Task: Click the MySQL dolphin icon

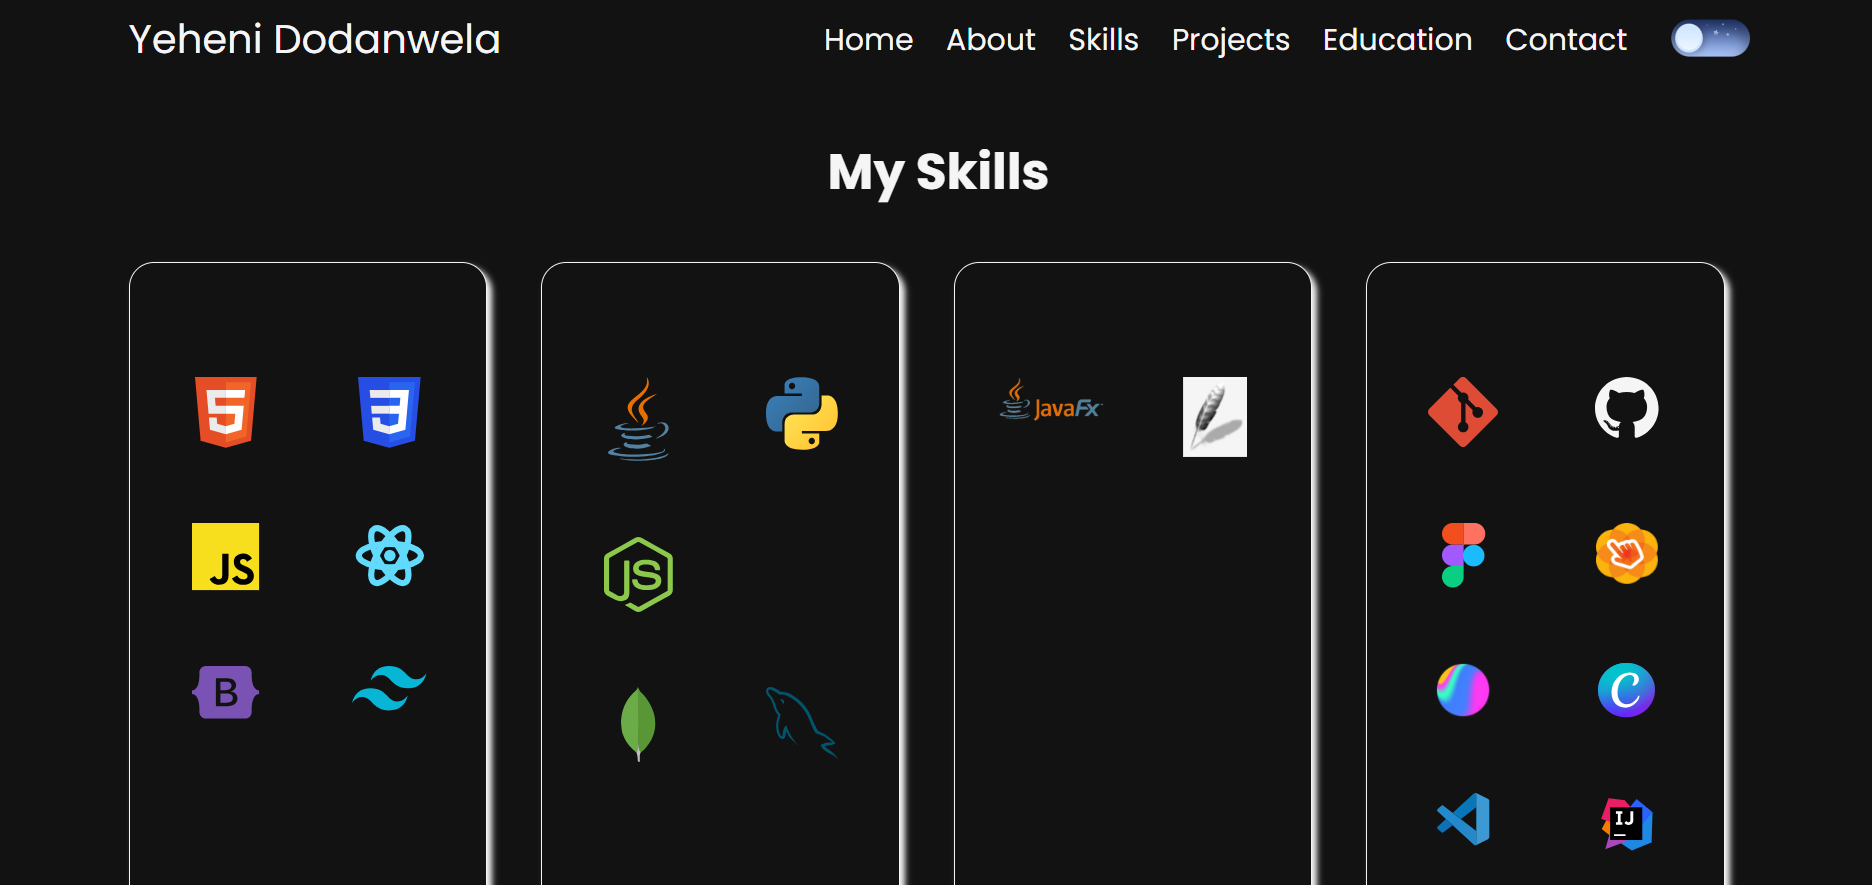Action: pos(801,722)
